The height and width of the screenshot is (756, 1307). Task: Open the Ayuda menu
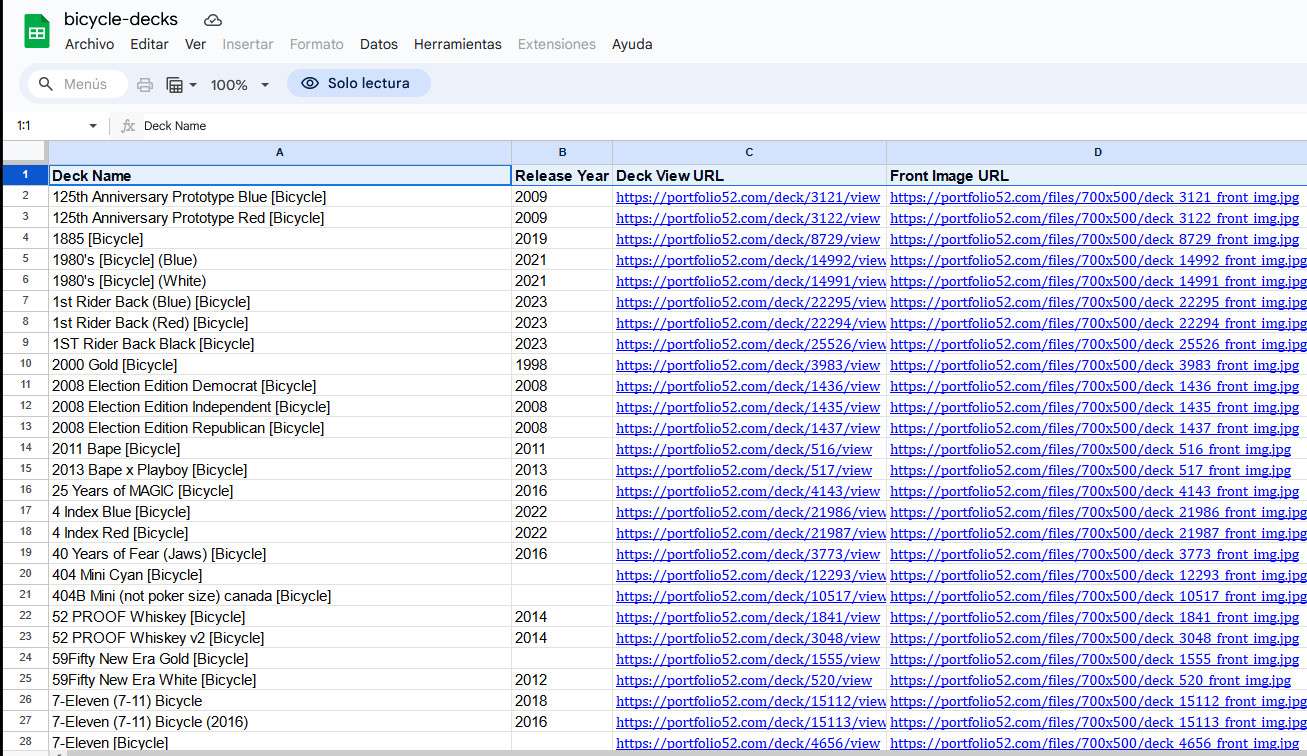pyautogui.click(x=632, y=44)
